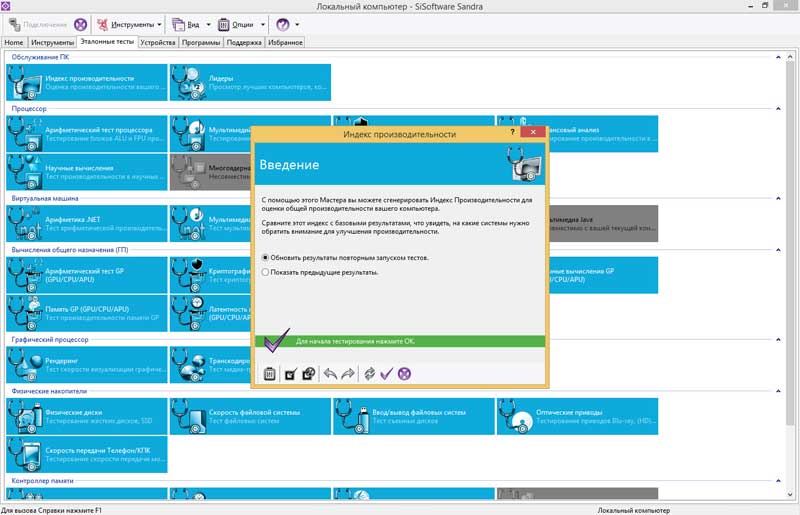Open Арифметический тест процессора tile
Screen dimensions: 800x515
pyautogui.click(x=87, y=134)
